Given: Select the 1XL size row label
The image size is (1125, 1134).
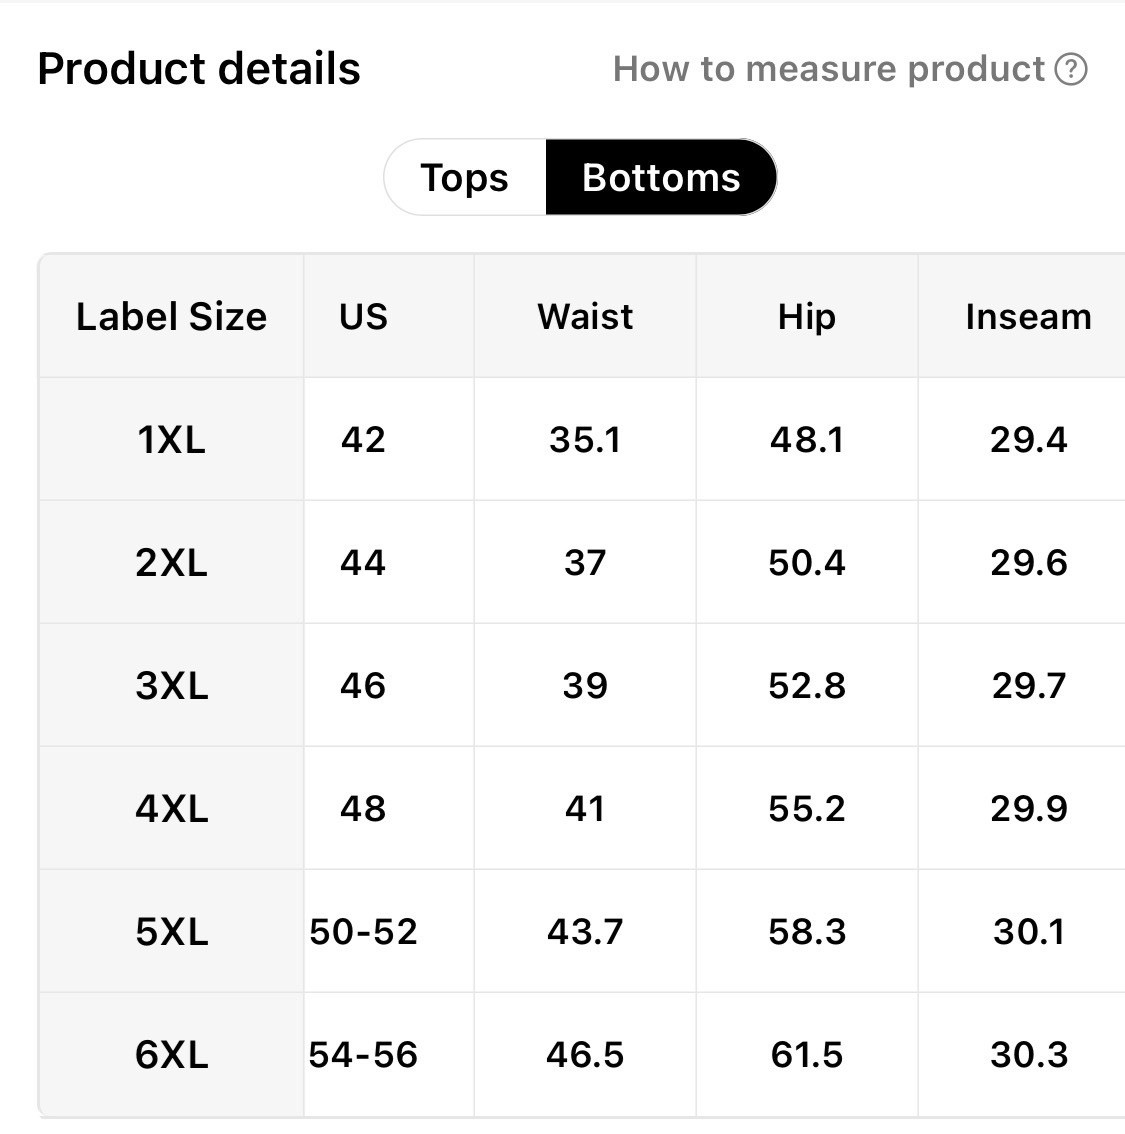Looking at the screenshot, I should 171,439.
